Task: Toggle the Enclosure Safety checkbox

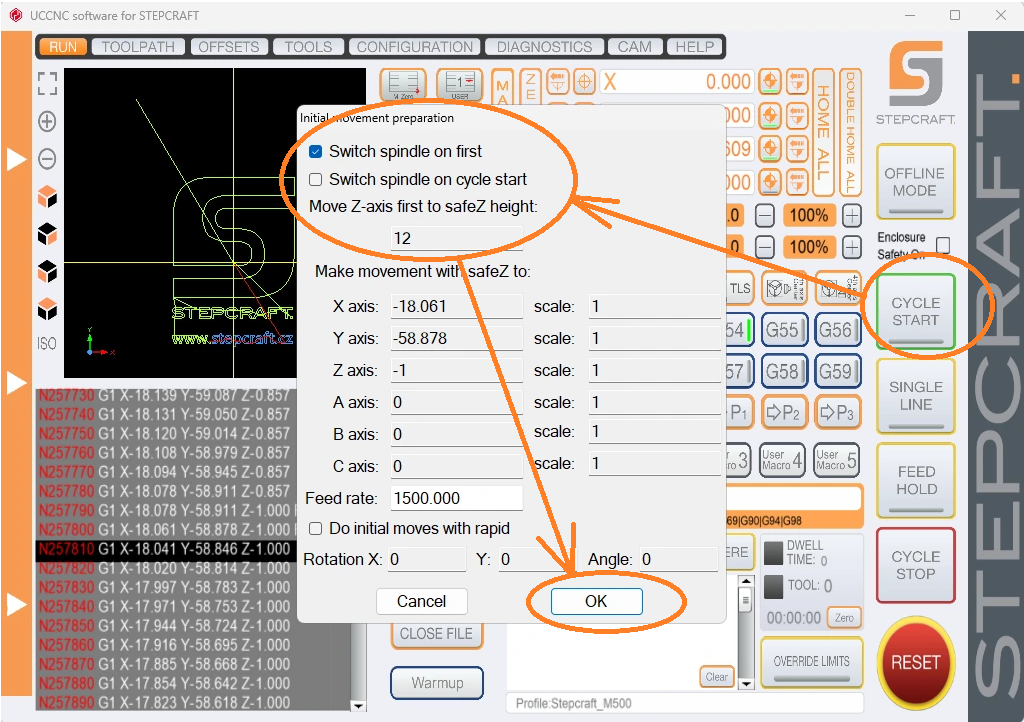Action: point(942,245)
